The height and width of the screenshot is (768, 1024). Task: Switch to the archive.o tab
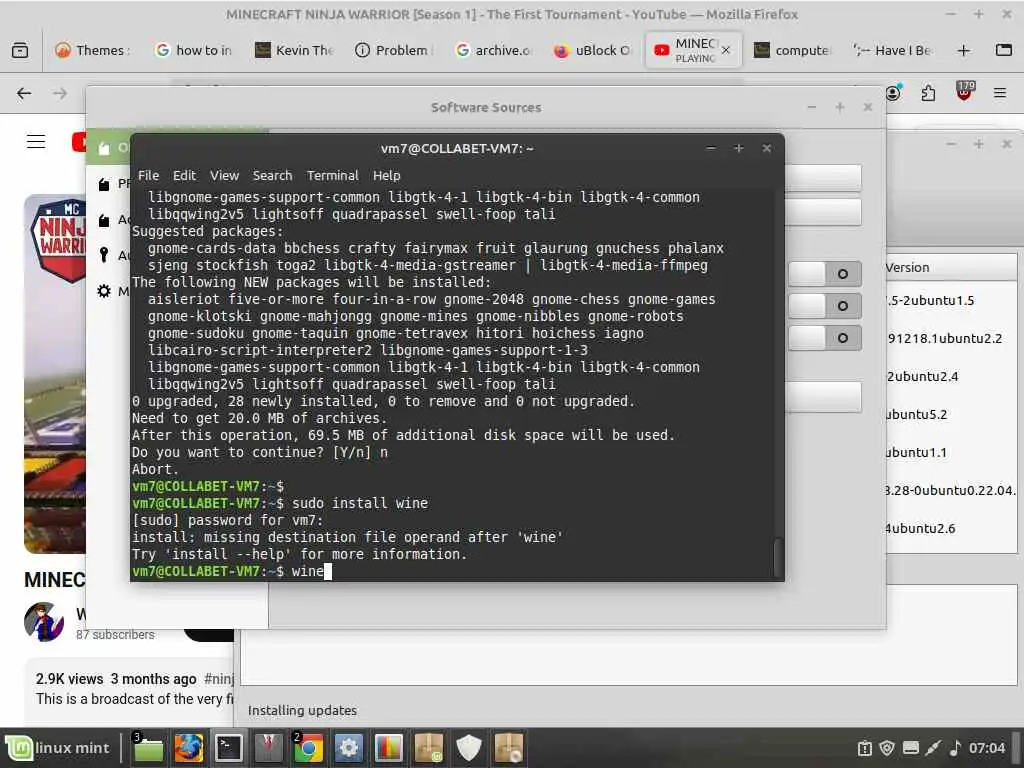[494, 50]
